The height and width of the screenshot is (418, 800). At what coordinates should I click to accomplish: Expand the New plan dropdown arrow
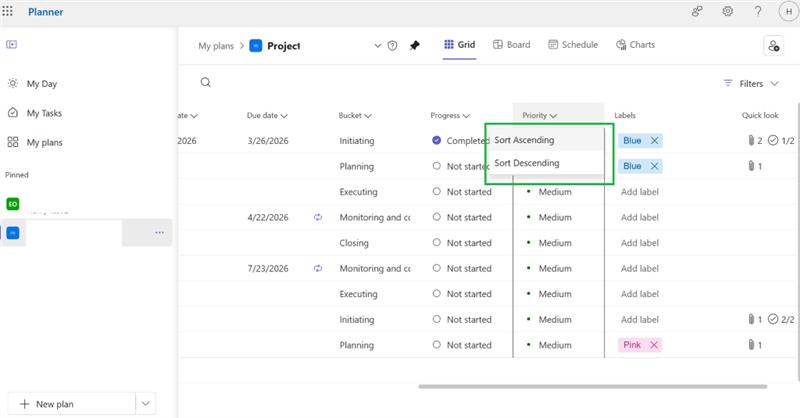tap(145, 404)
